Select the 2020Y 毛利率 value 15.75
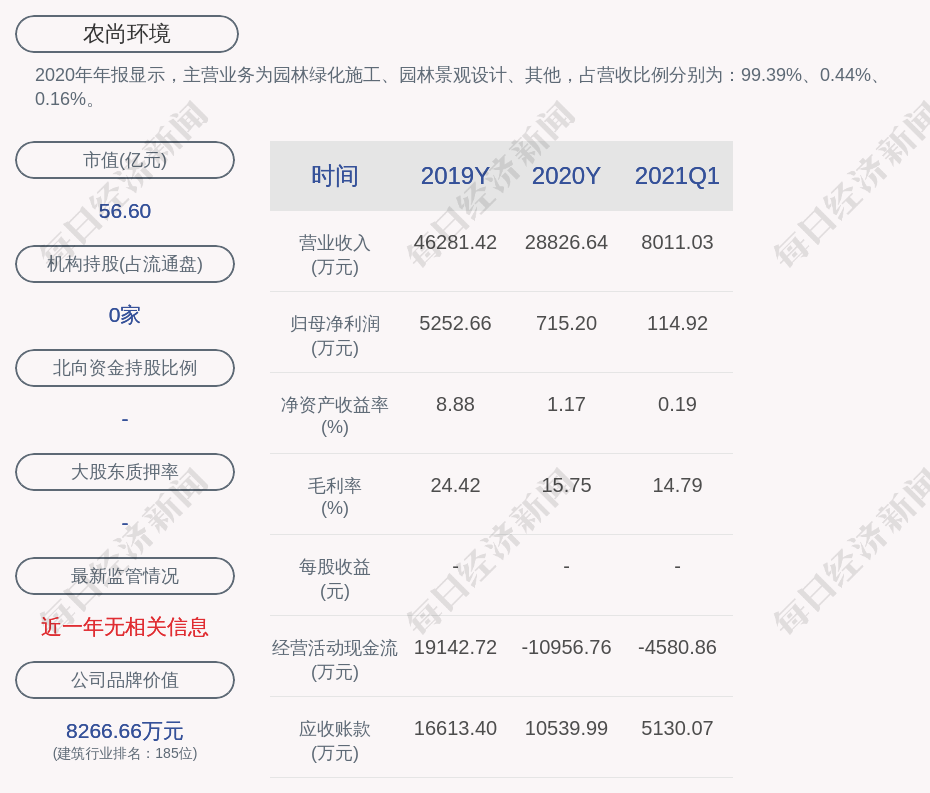 point(566,485)
